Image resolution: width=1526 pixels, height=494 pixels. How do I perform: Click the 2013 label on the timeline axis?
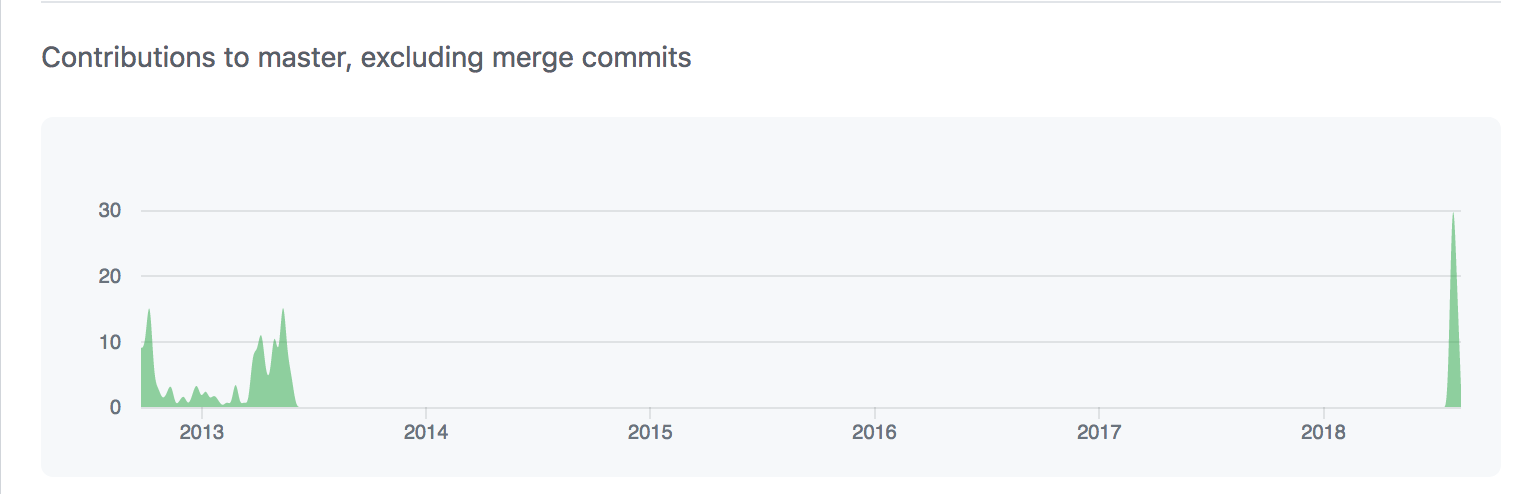pyautogui.click(x=202, y=433)
